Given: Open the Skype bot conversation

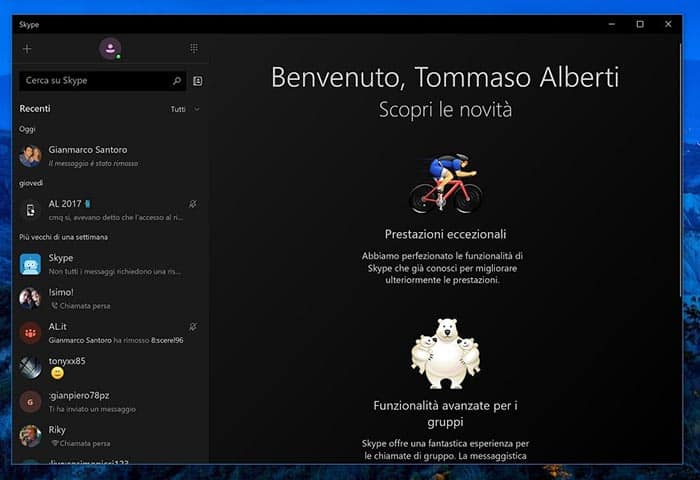Looking at the screenshot, I should pos(111,264).
